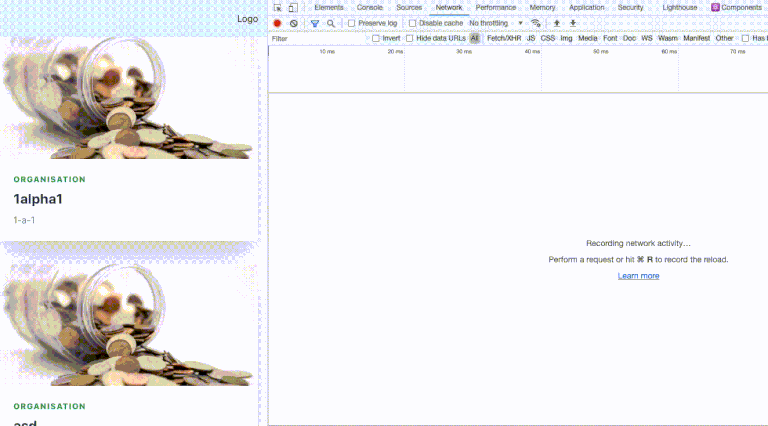This screenshot has height=426, width=768.
Task: Filter requests by WS type
Action: click(x=647, y=38)
